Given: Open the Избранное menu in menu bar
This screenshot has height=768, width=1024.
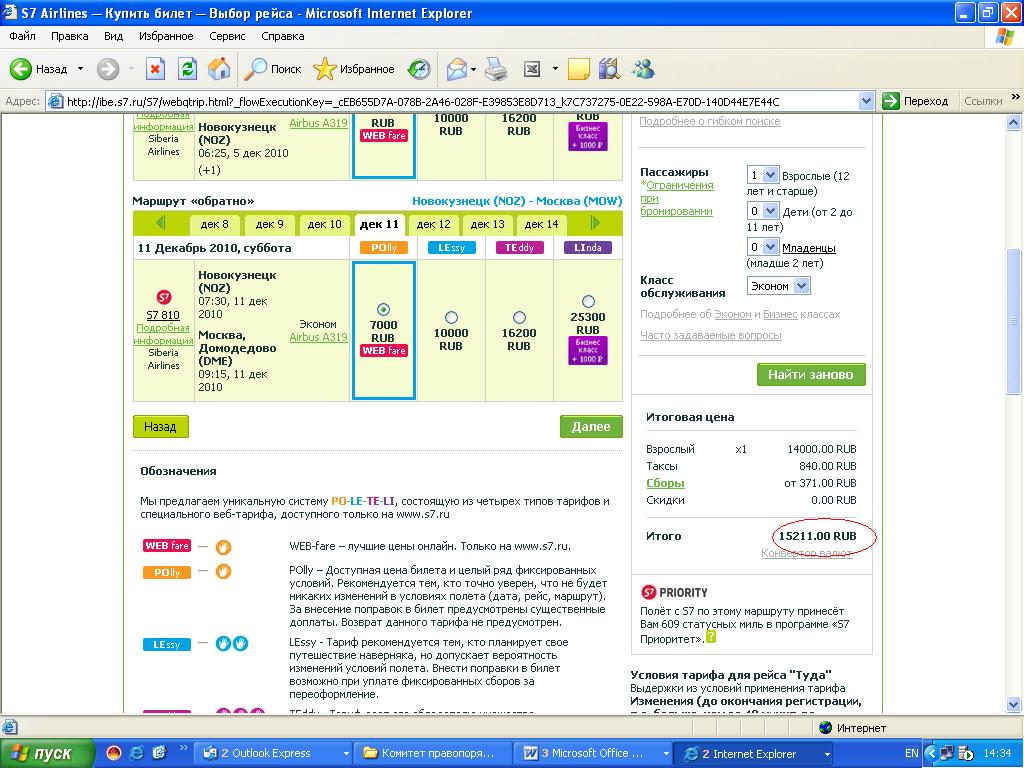Looking at the screenshot, I should click(x=166, y=36).
